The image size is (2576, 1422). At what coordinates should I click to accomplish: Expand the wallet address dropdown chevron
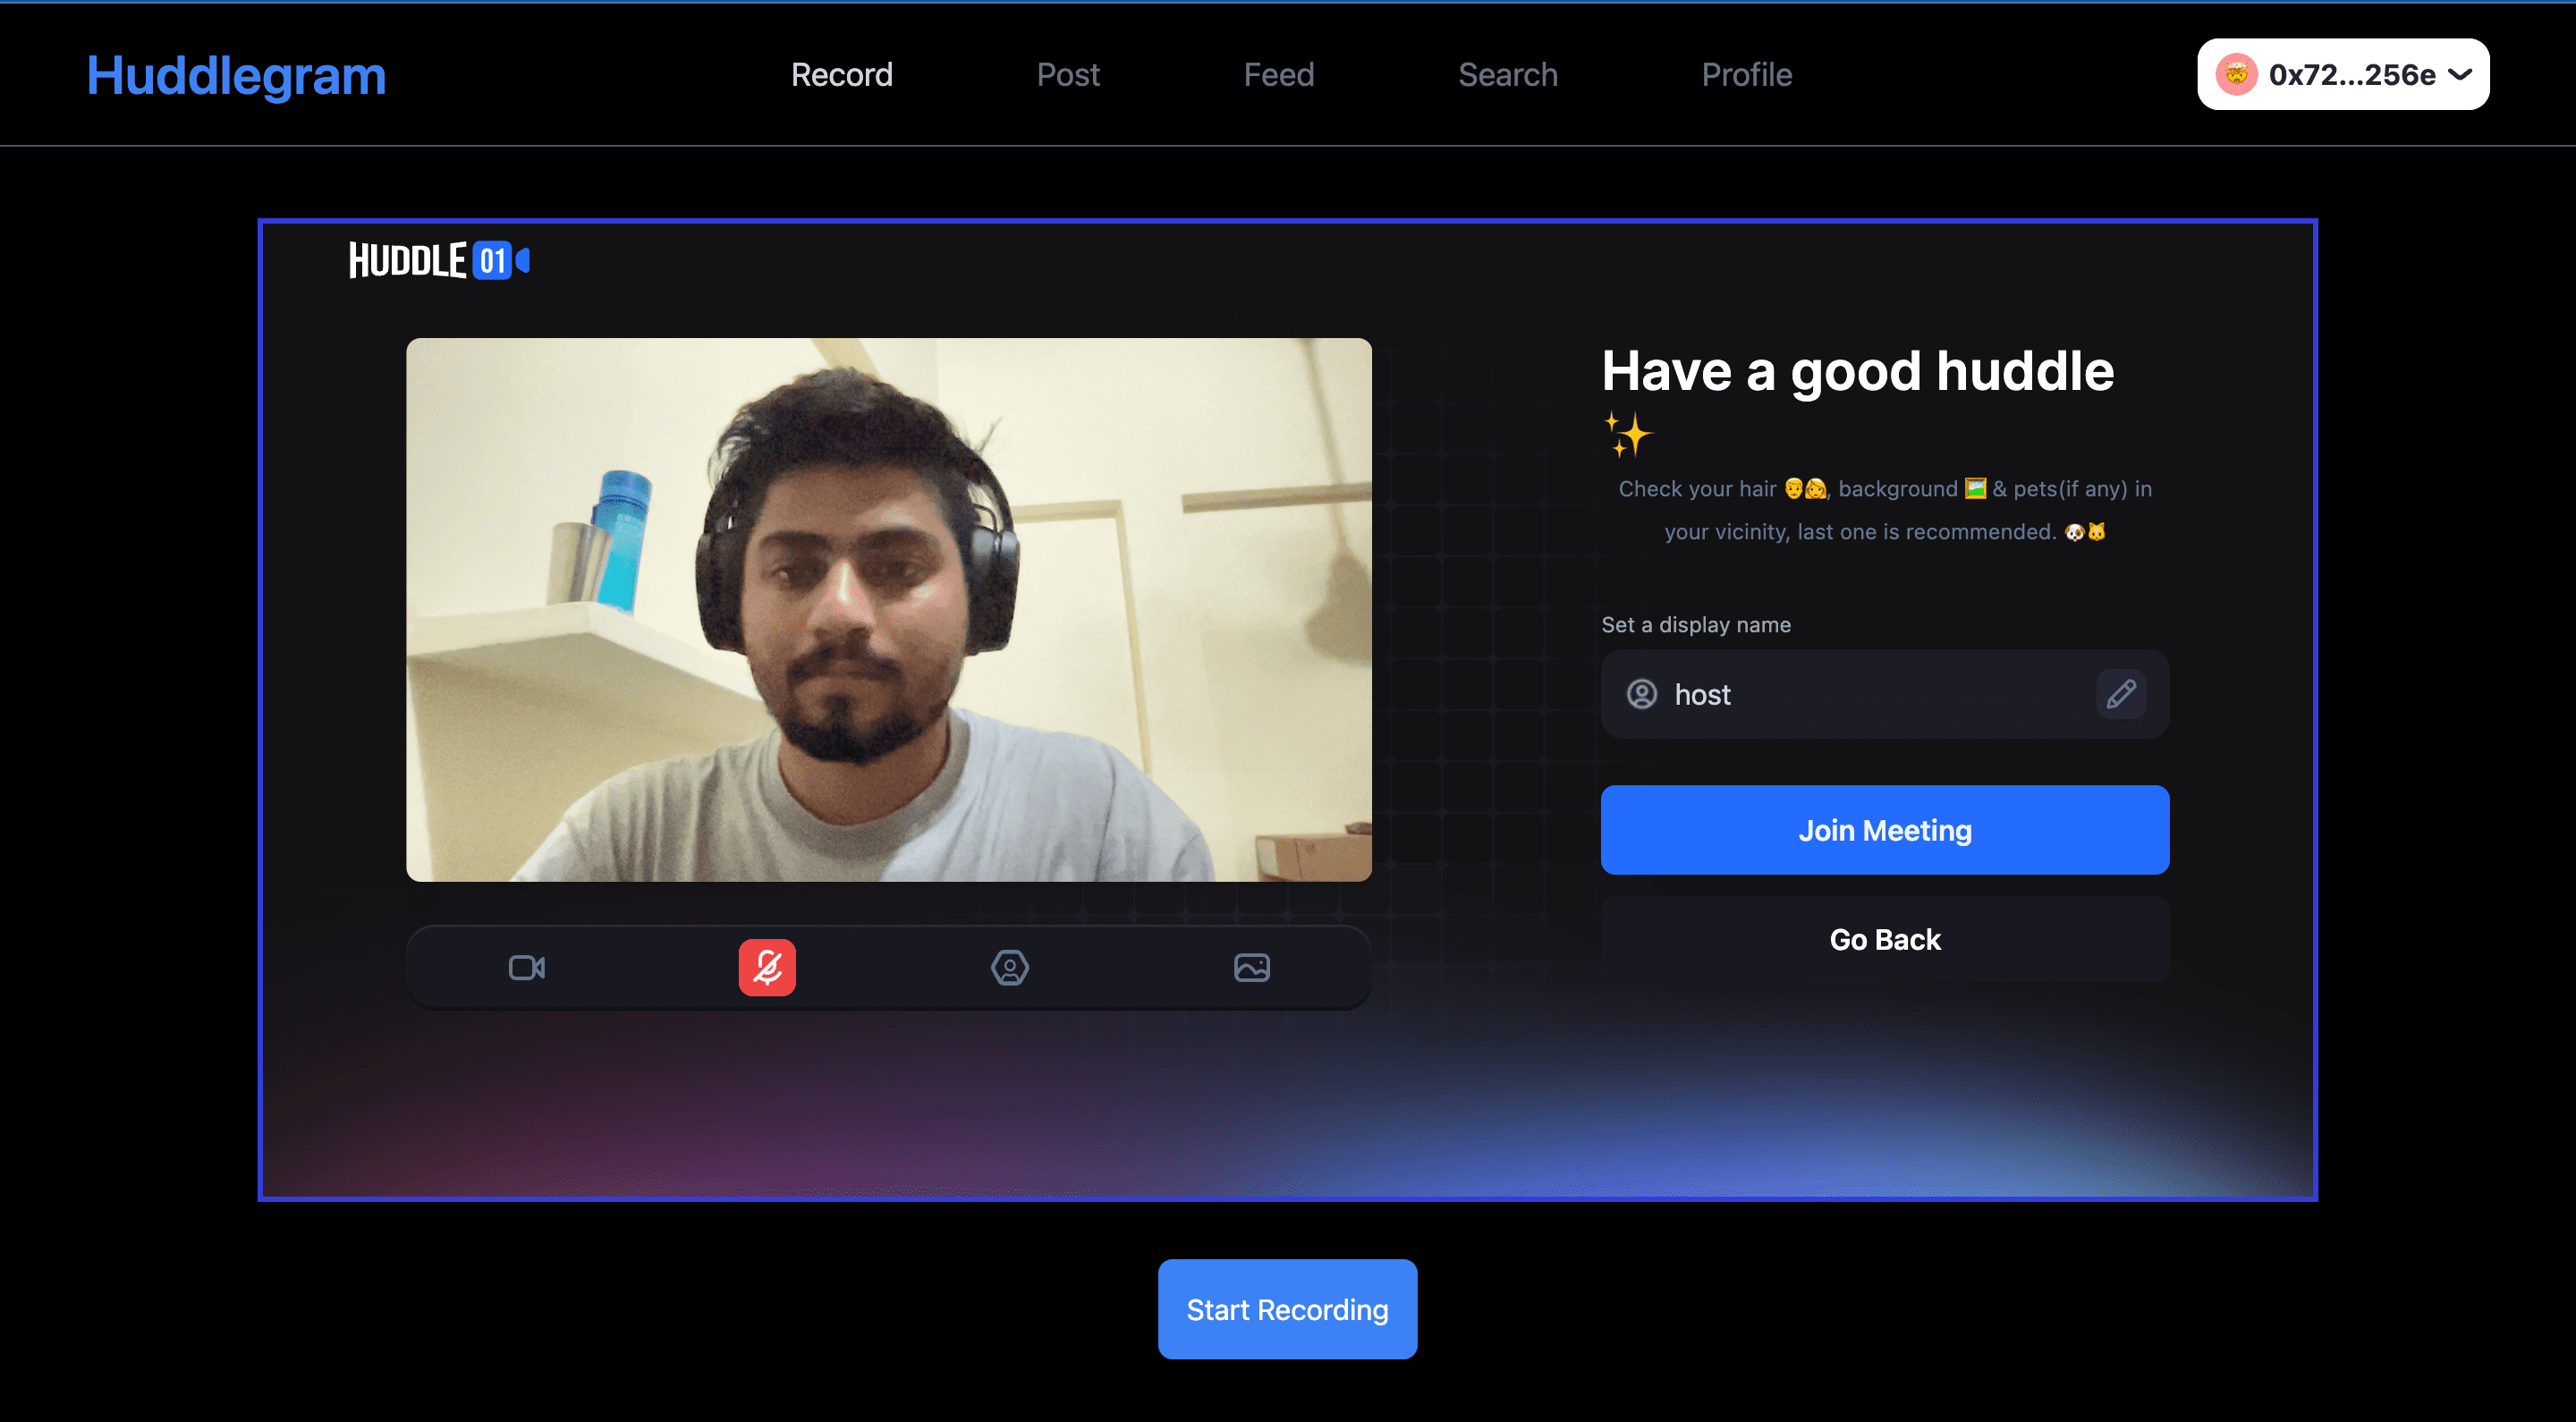(x=2460, y=75)
